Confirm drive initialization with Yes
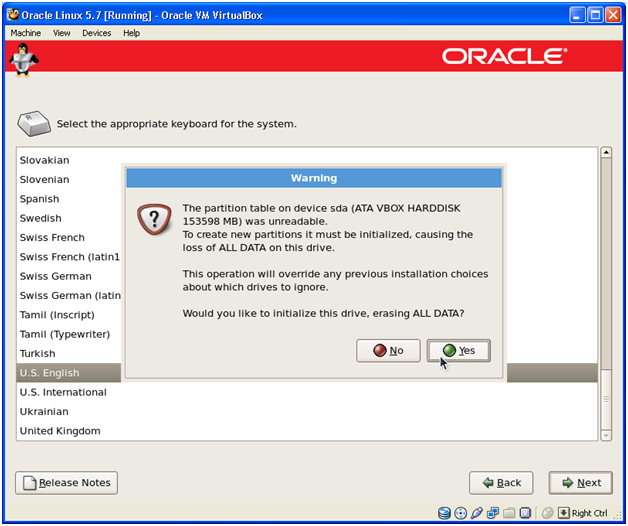 click(459, 351)
